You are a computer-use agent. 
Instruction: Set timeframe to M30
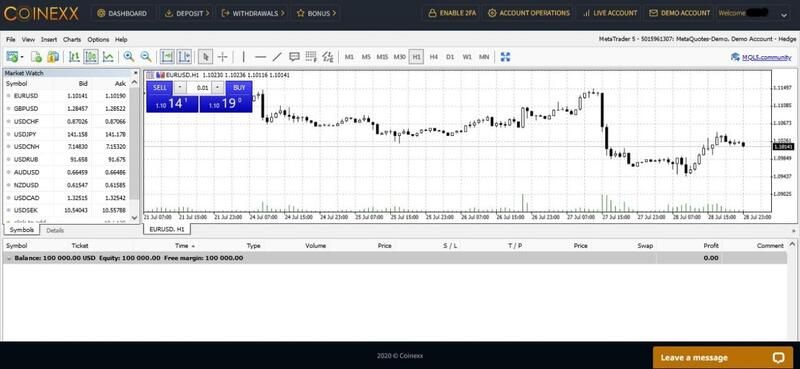tap(399, 57)
